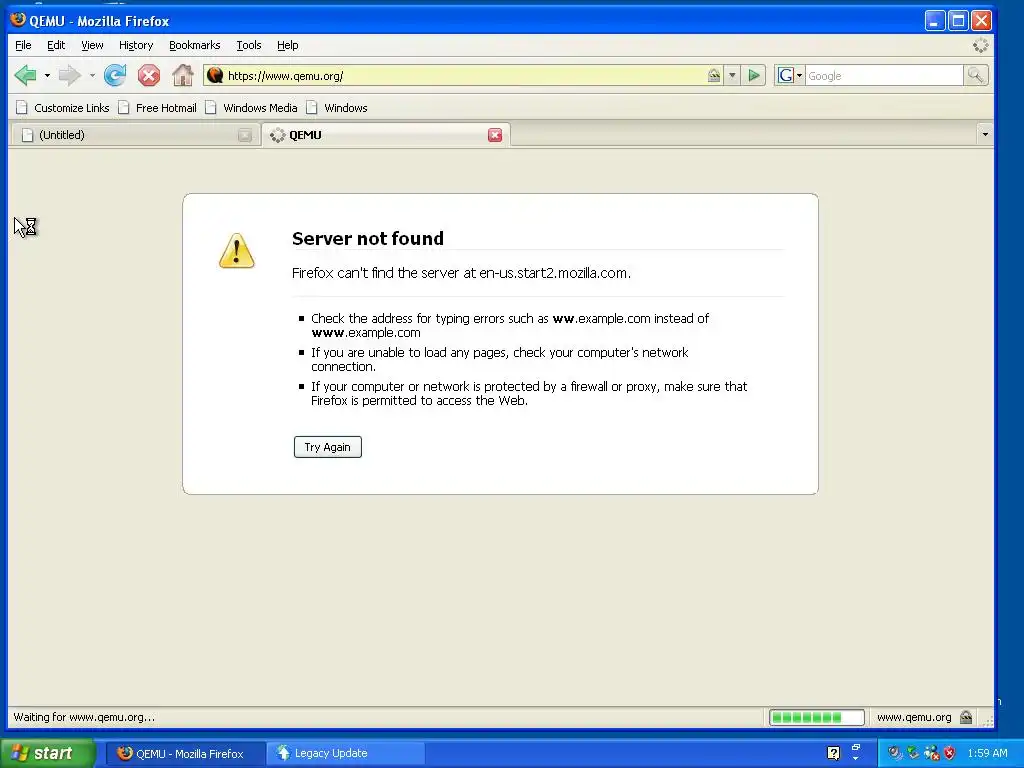Open the Windows Media bookmark

click(x=251, y=108)
